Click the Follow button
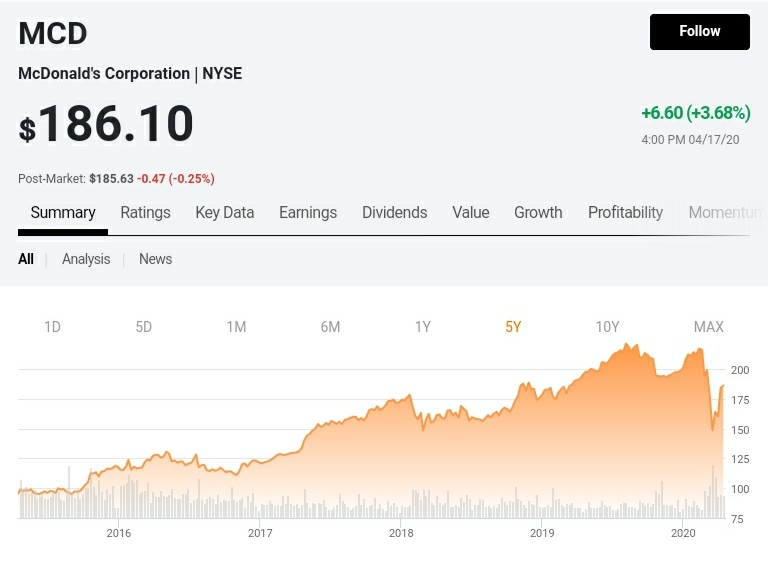This screenshot has width=768, height=565. (699, 31)
